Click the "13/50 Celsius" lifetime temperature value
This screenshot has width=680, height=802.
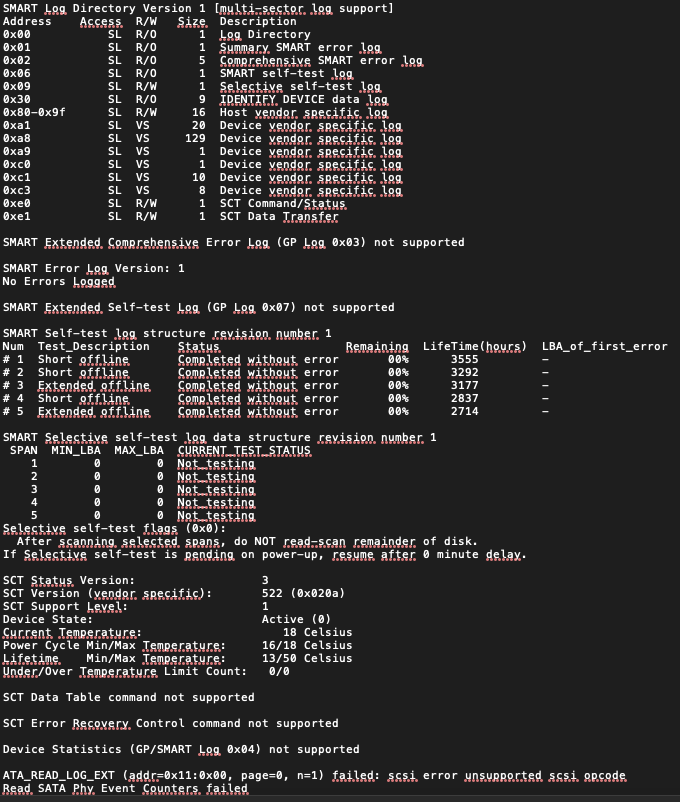coord(307,658)
